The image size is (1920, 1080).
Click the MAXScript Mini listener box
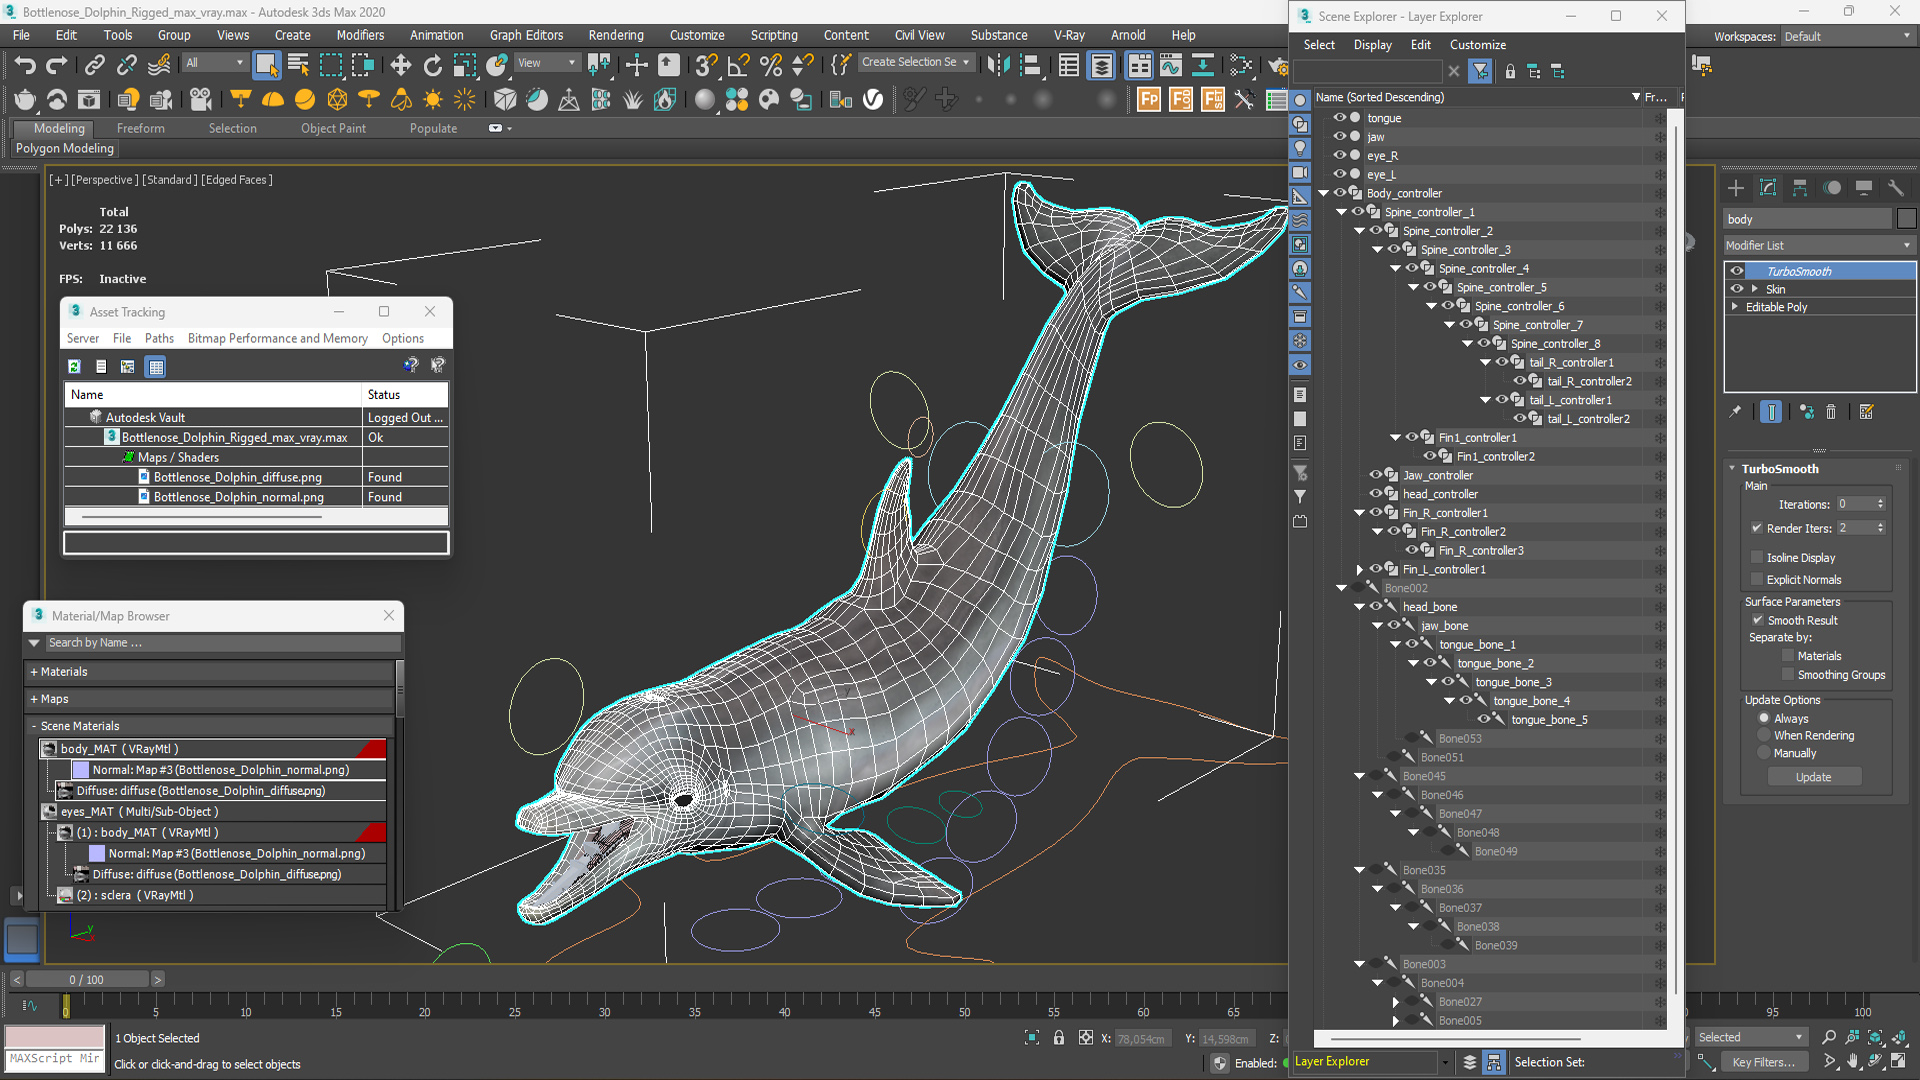pos(55,1058)
